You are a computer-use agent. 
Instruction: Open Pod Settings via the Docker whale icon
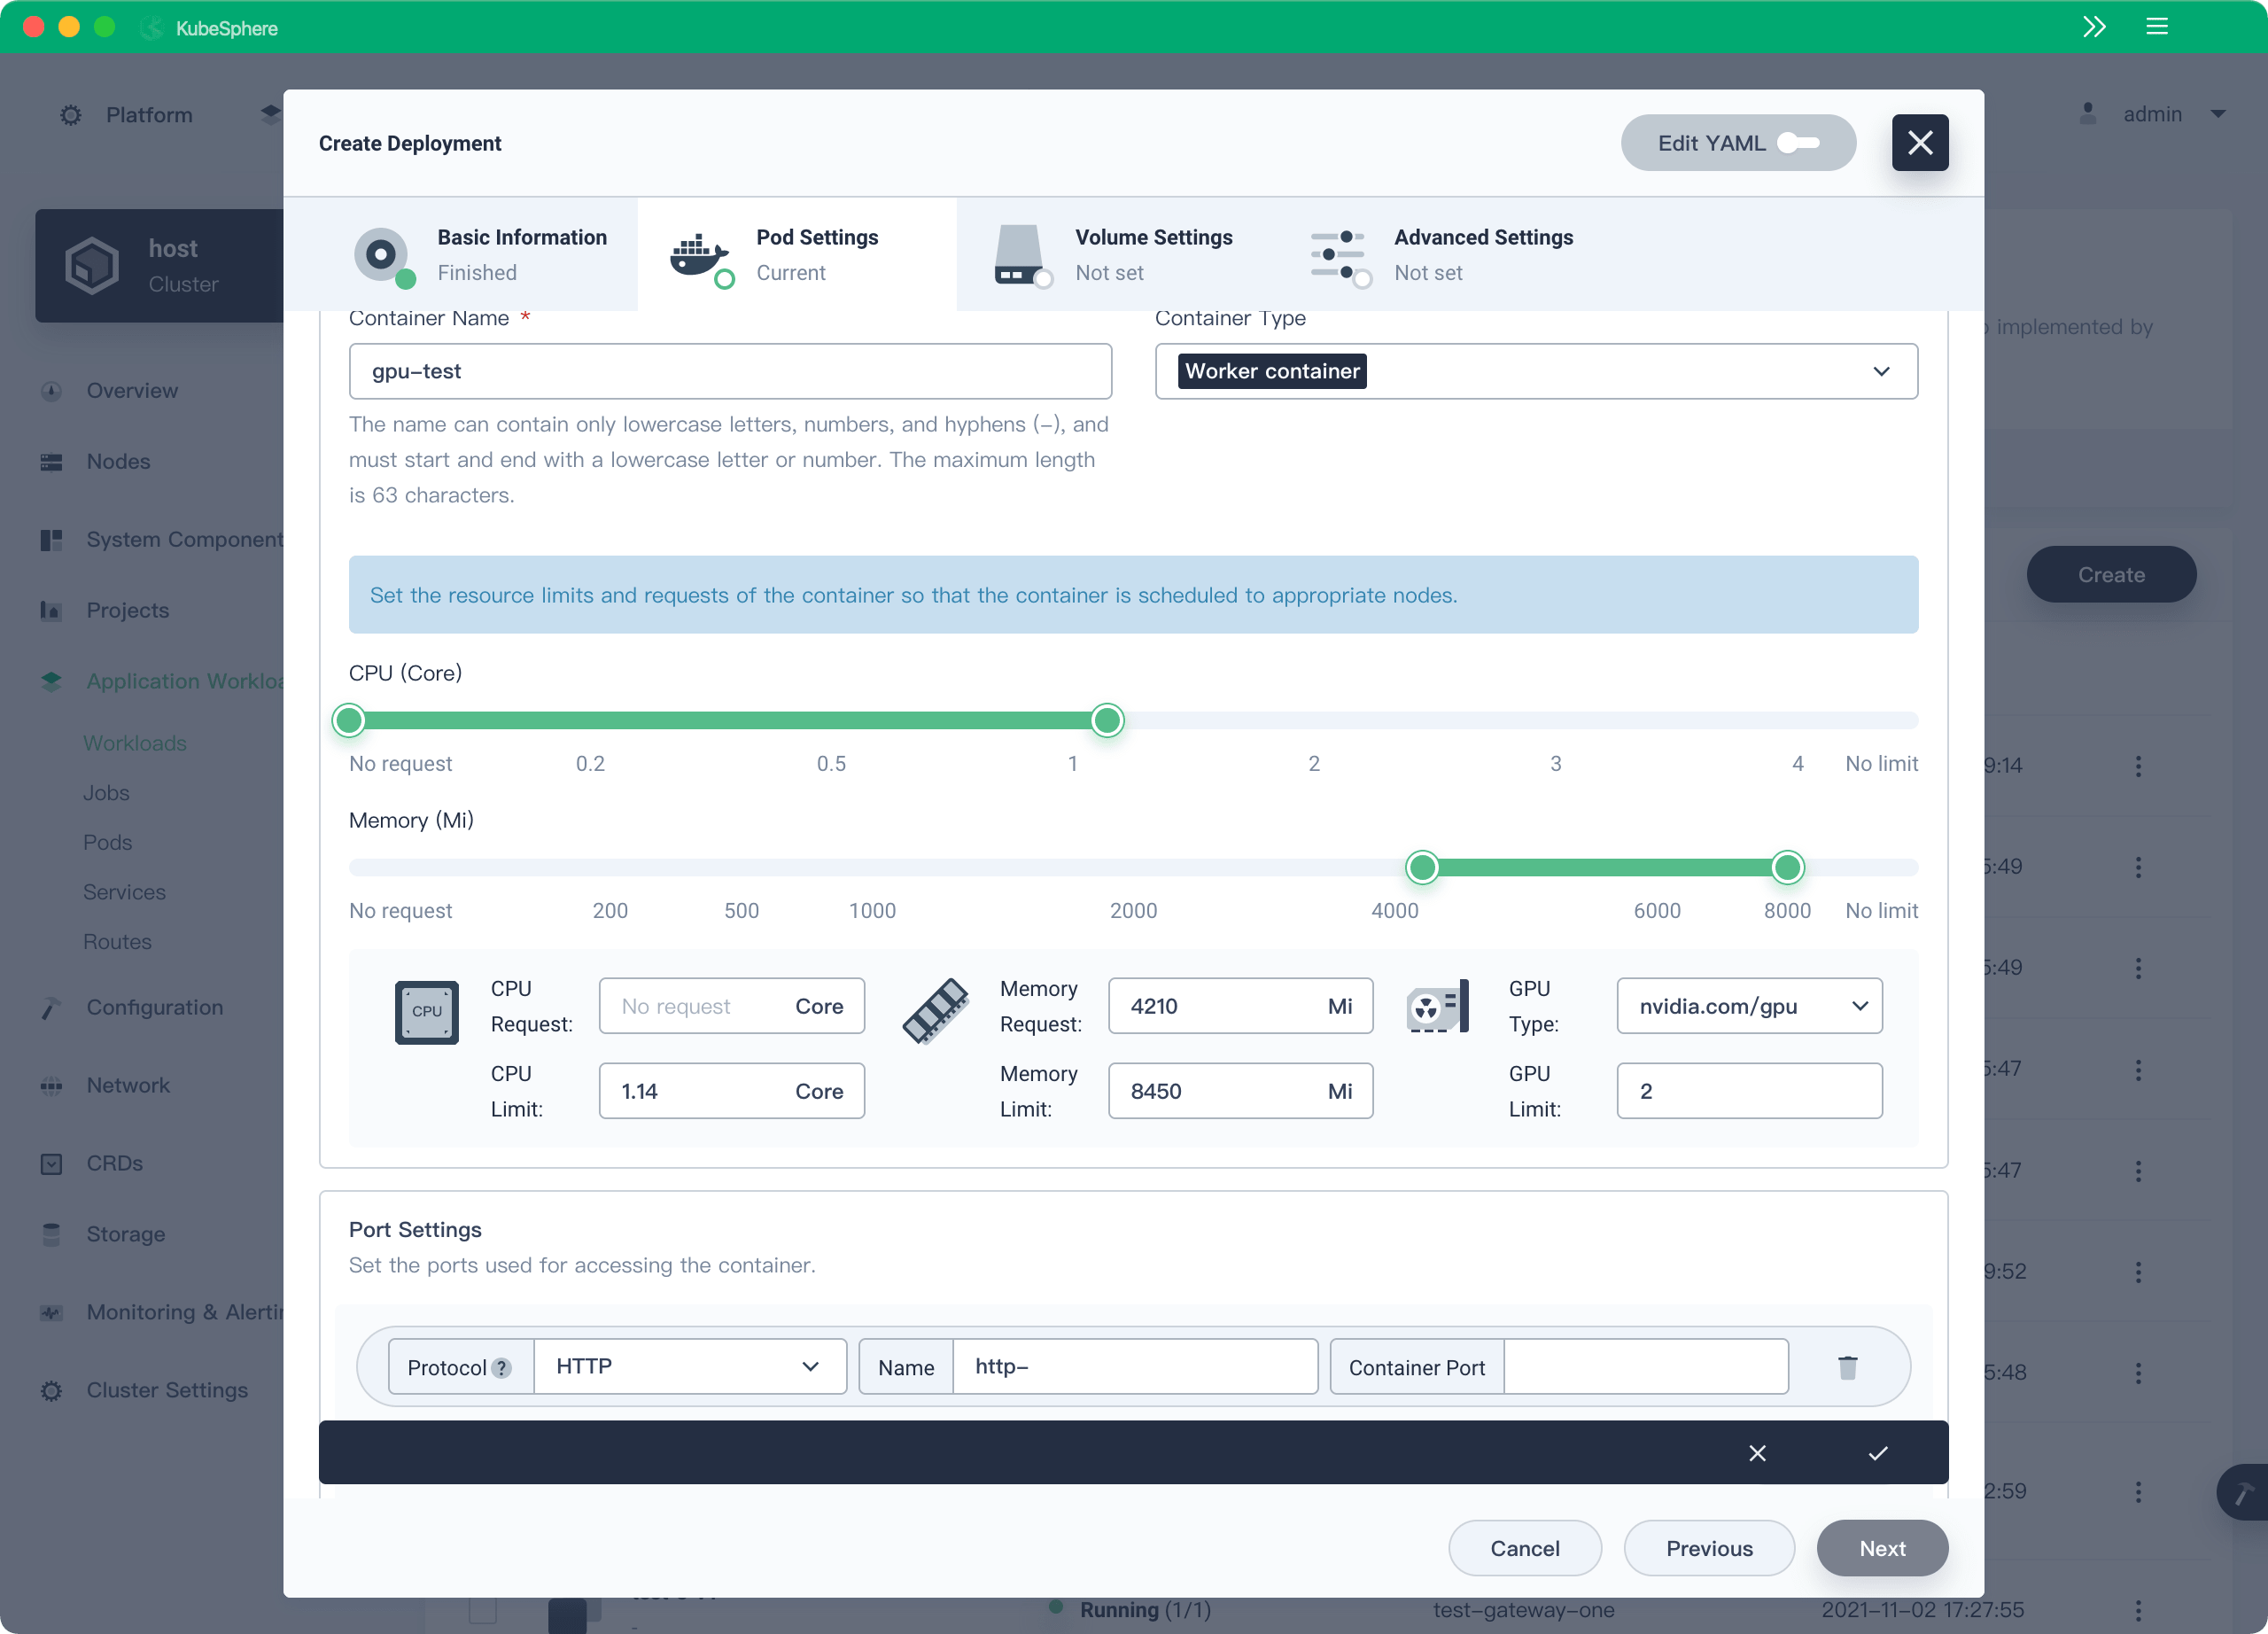(698, 257)
